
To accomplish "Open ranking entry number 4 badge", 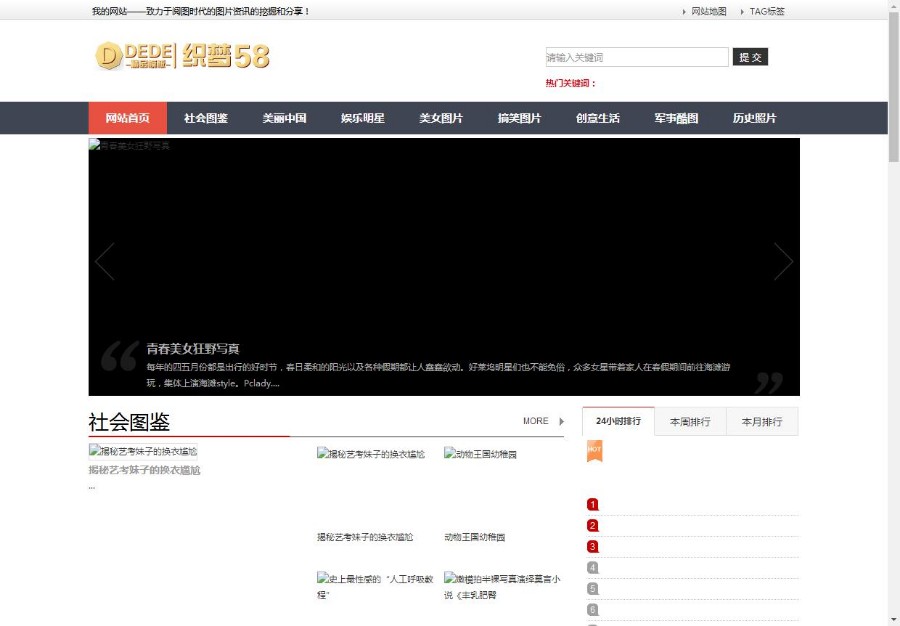I will 593,567.
